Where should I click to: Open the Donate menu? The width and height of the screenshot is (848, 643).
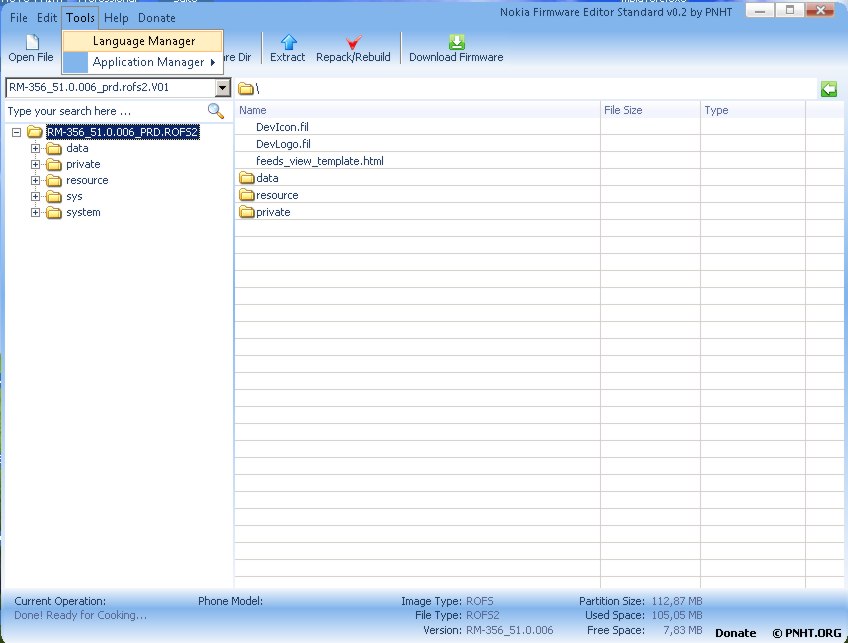(x=157, y=18)
